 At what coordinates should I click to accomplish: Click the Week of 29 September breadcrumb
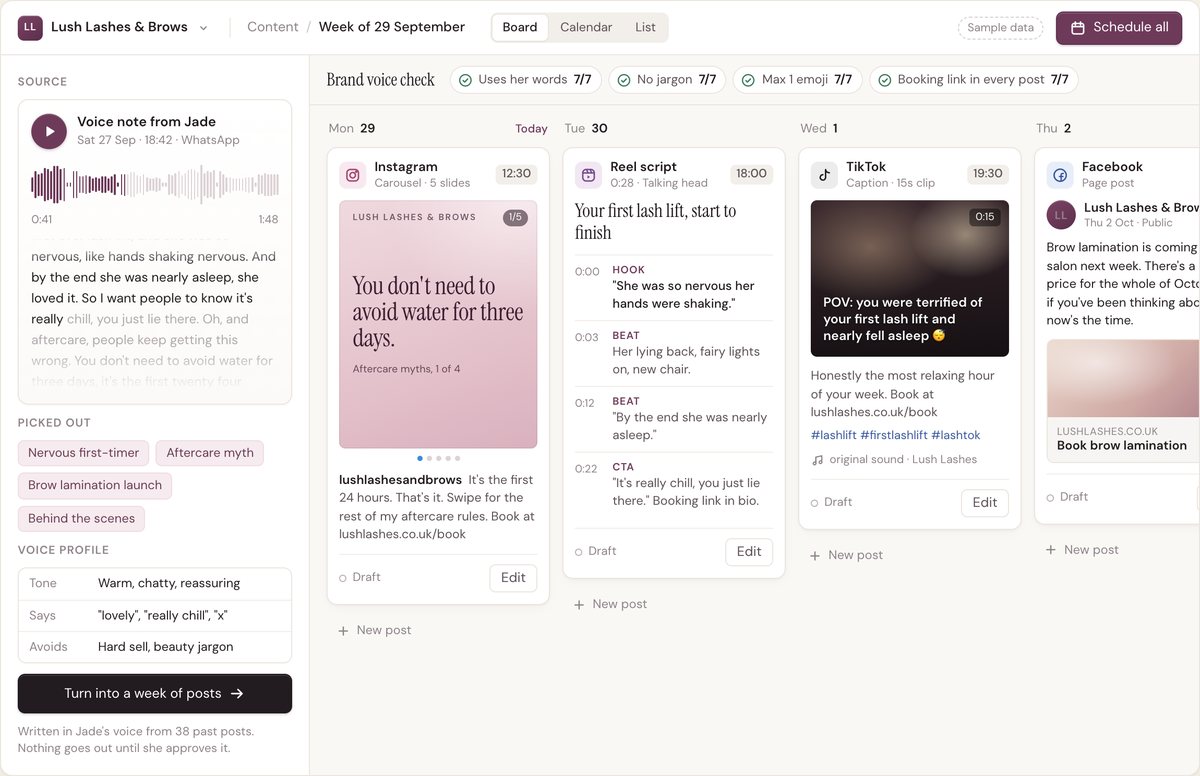pos(392,27)
